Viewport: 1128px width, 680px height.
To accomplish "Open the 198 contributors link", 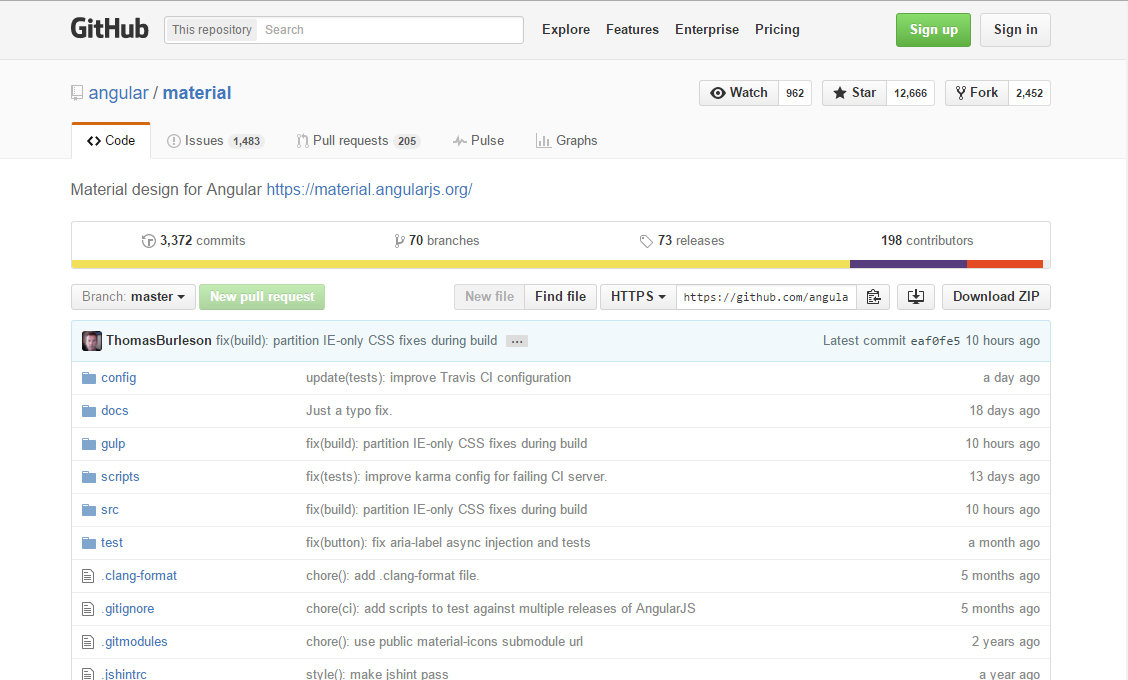I will (927, 240).
